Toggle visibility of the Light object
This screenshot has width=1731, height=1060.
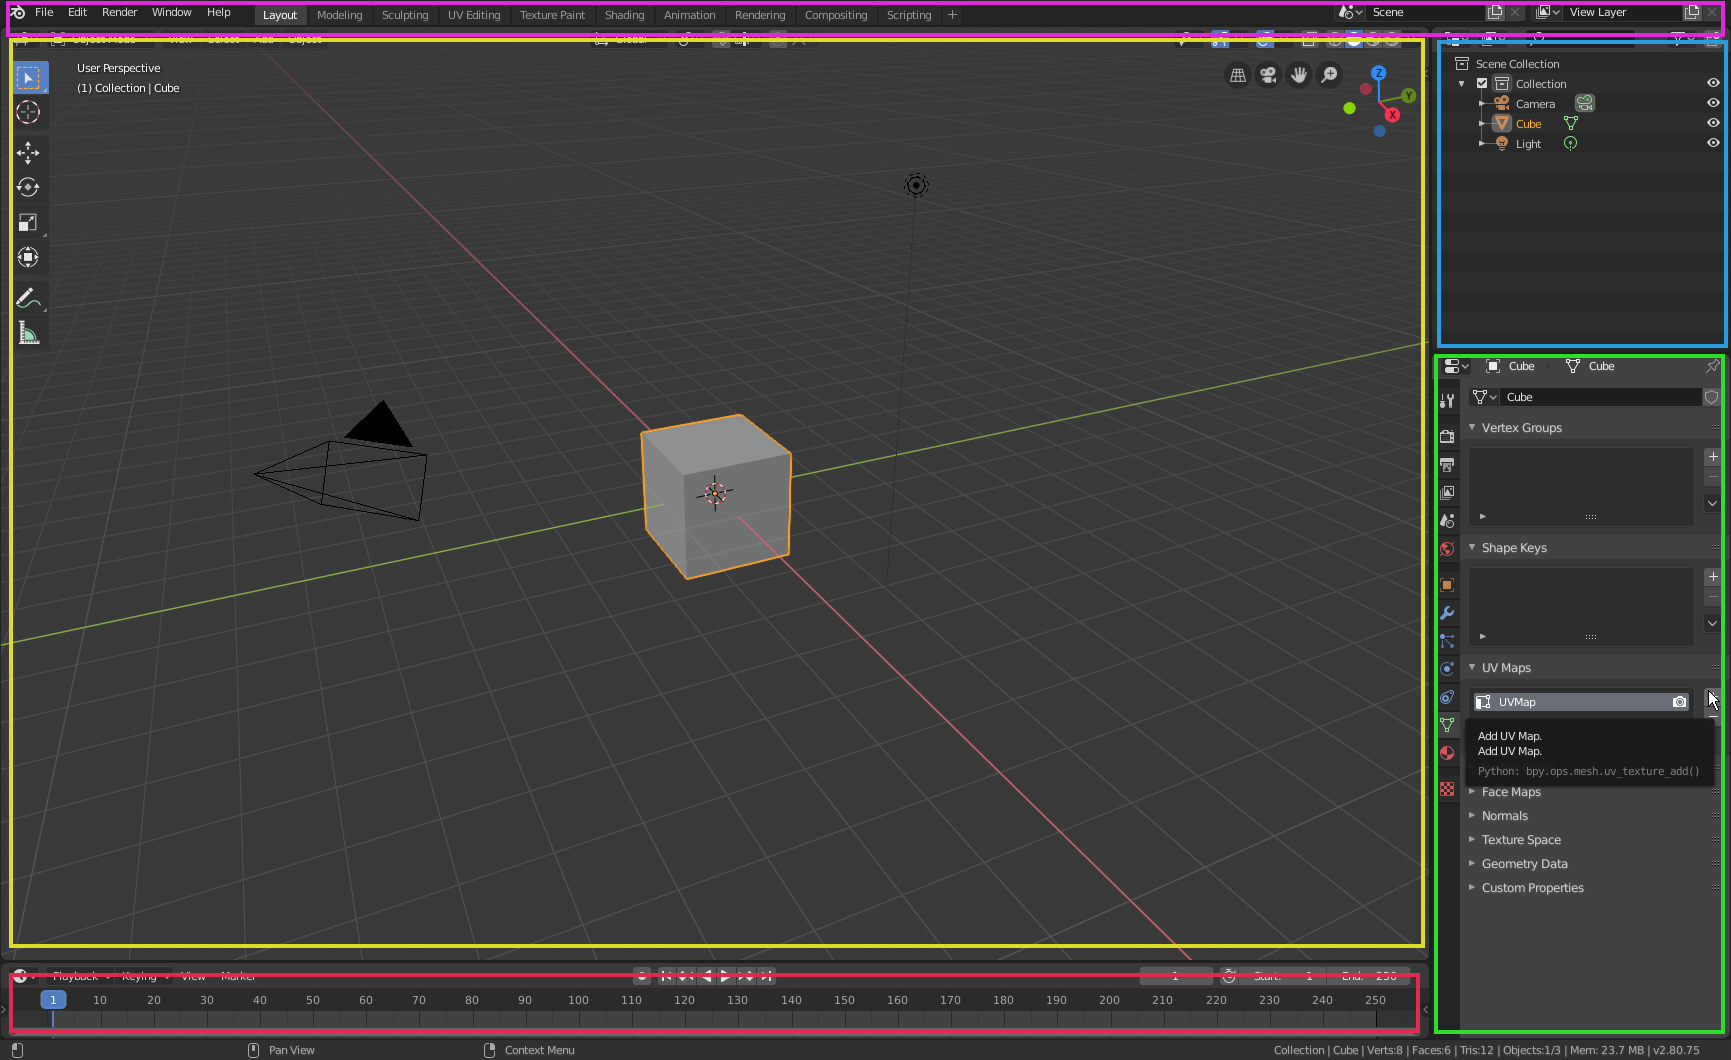1715,143
